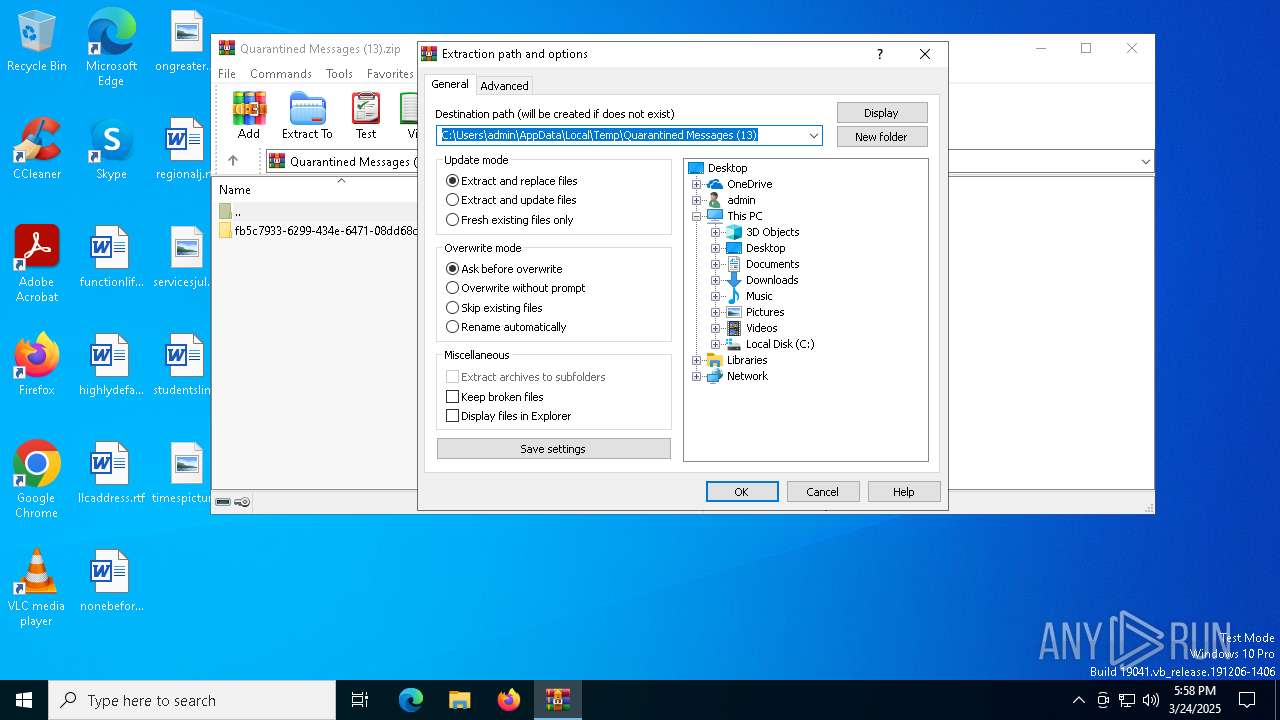The image size is (1280, 720).
Task: Expand the OneDrive tree node
Action: [x=697, y=184]
